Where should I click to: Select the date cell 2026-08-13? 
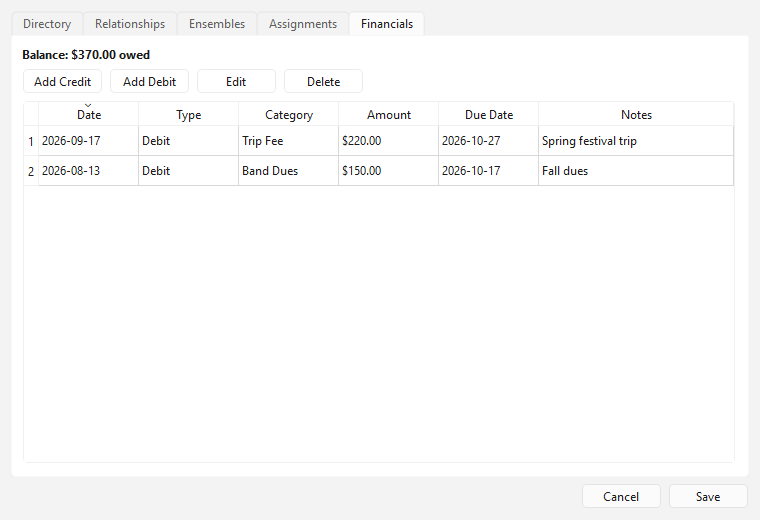[89, 171]
